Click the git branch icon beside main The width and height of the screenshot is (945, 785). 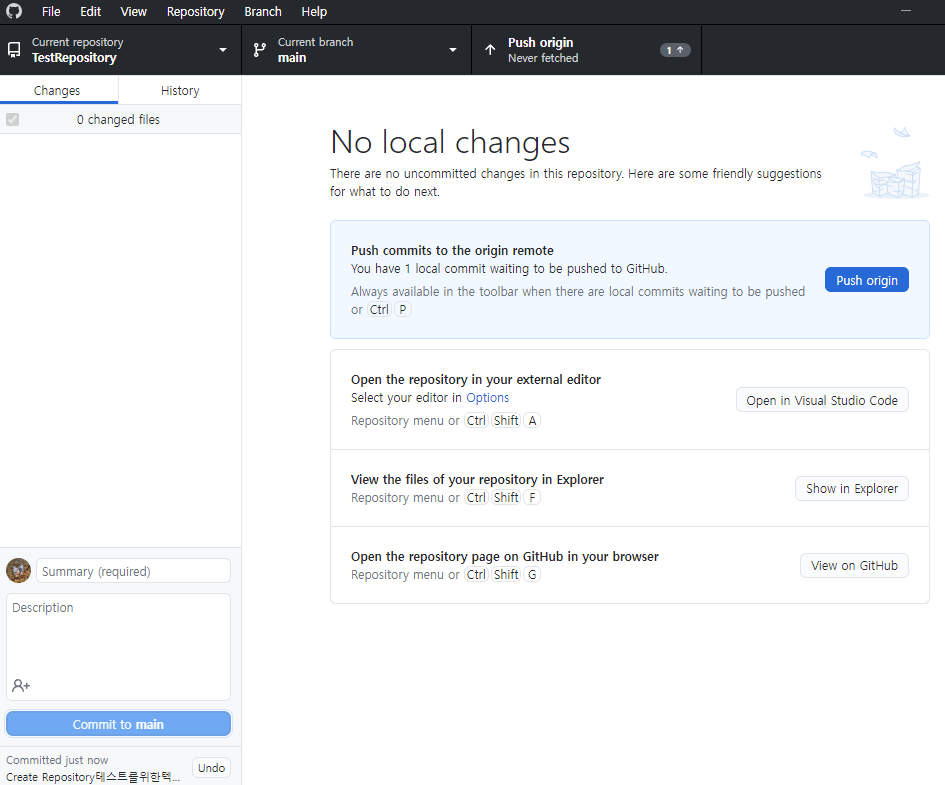260,50
